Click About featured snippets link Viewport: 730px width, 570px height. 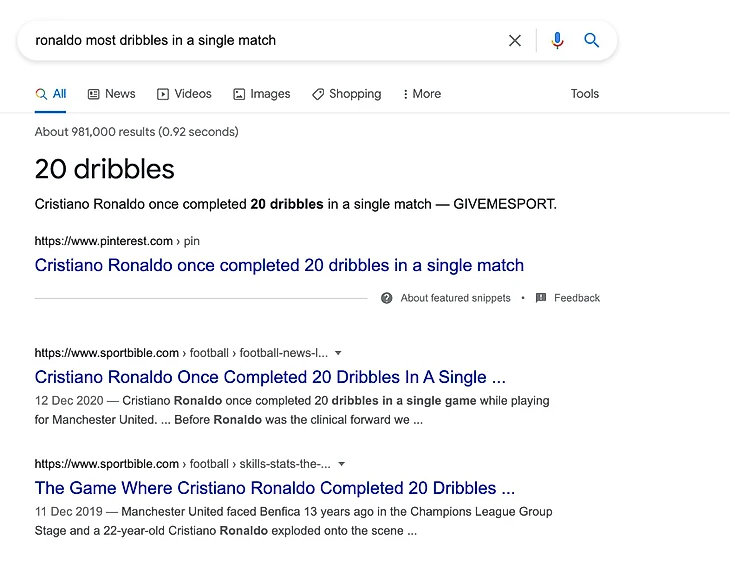(x=455, y=298)
